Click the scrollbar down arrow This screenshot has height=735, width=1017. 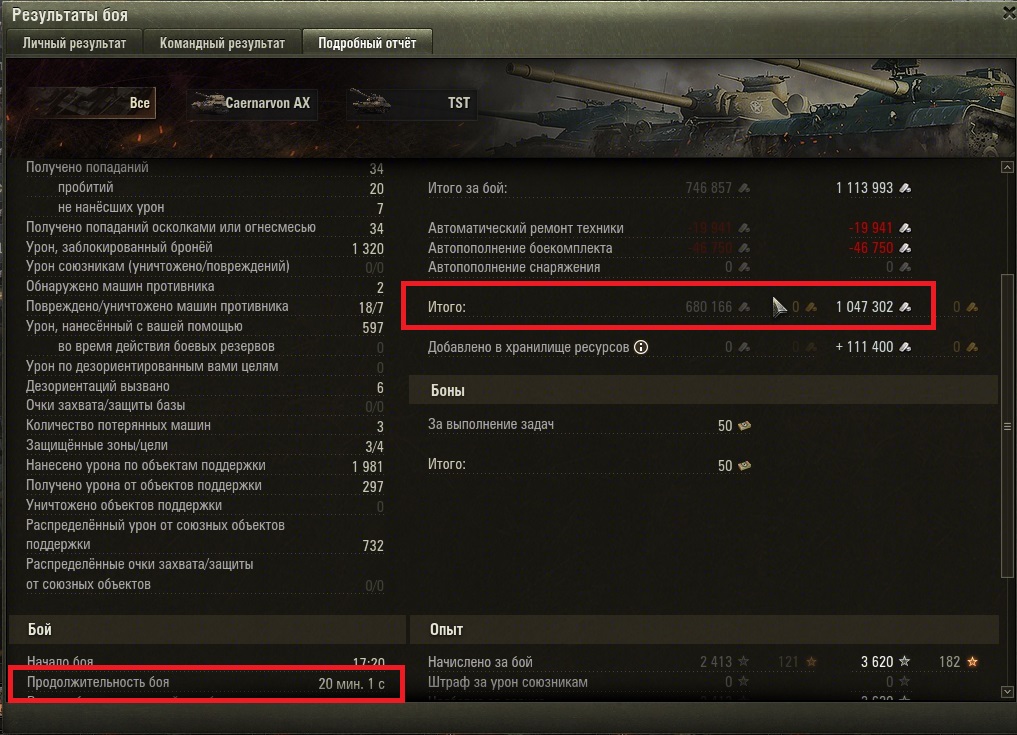[1007, 692]
